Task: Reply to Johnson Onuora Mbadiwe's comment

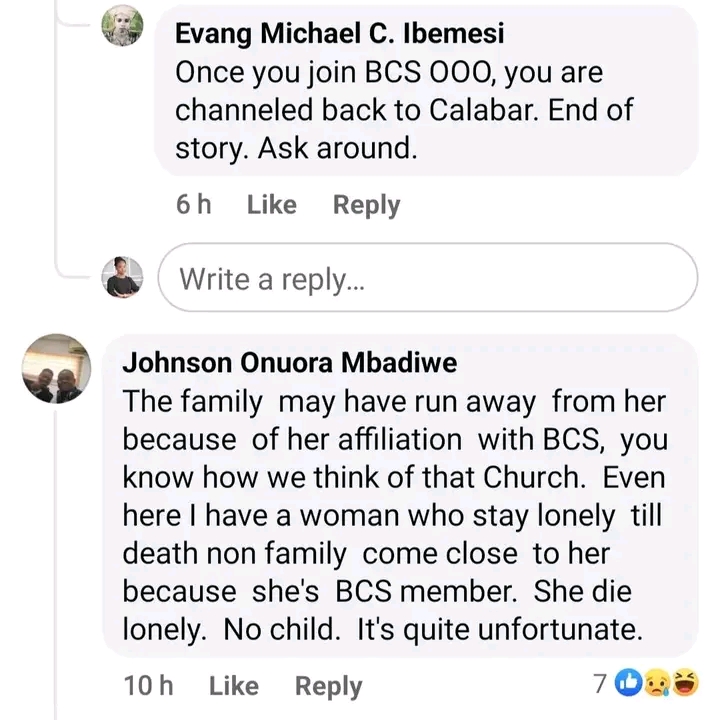Action: (328, 686)
